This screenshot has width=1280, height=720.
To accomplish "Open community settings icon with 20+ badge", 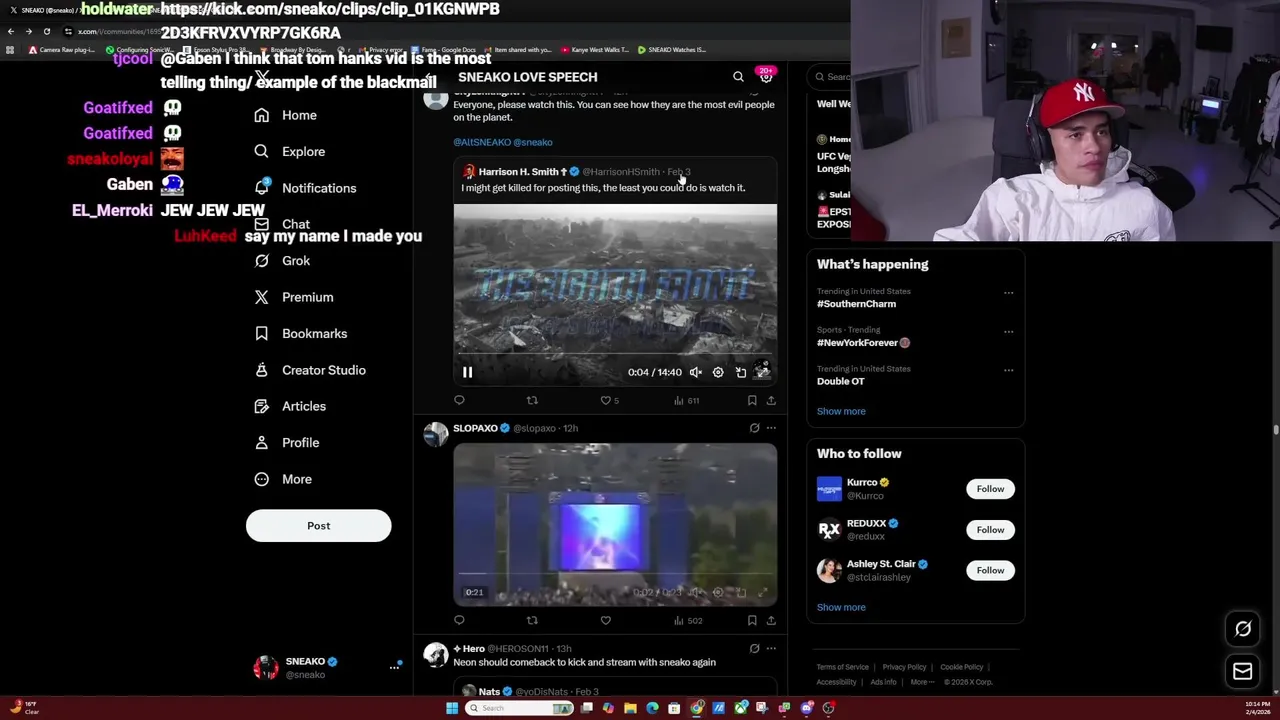I will (x=766, y=77).
